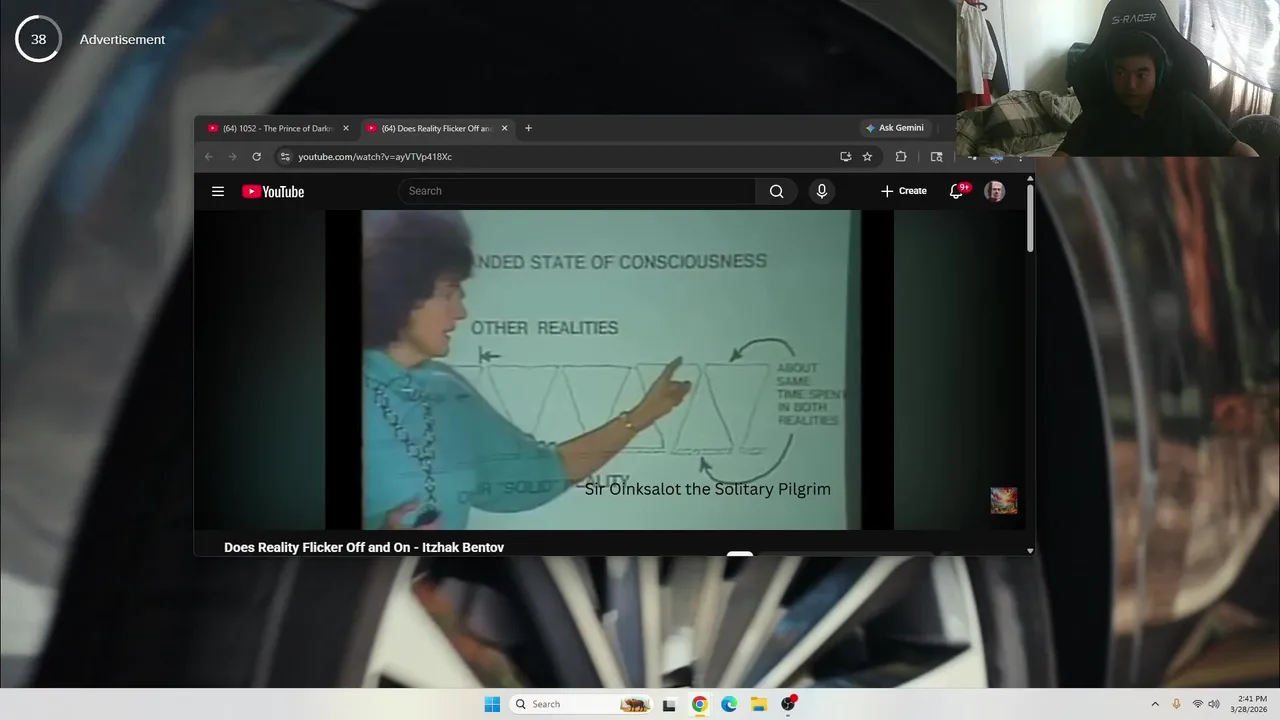Click video title 'Does Reality Flicker Off and On'
1280x720 pixels.
coord(364,547)
